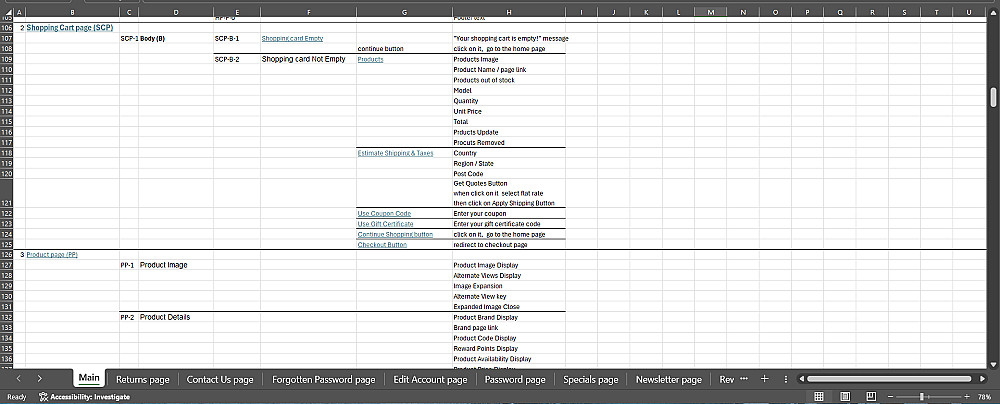The height and width of the screenshot is (404, 1000).
Task: Open the Main sheet tab
Action: point(89,378)
